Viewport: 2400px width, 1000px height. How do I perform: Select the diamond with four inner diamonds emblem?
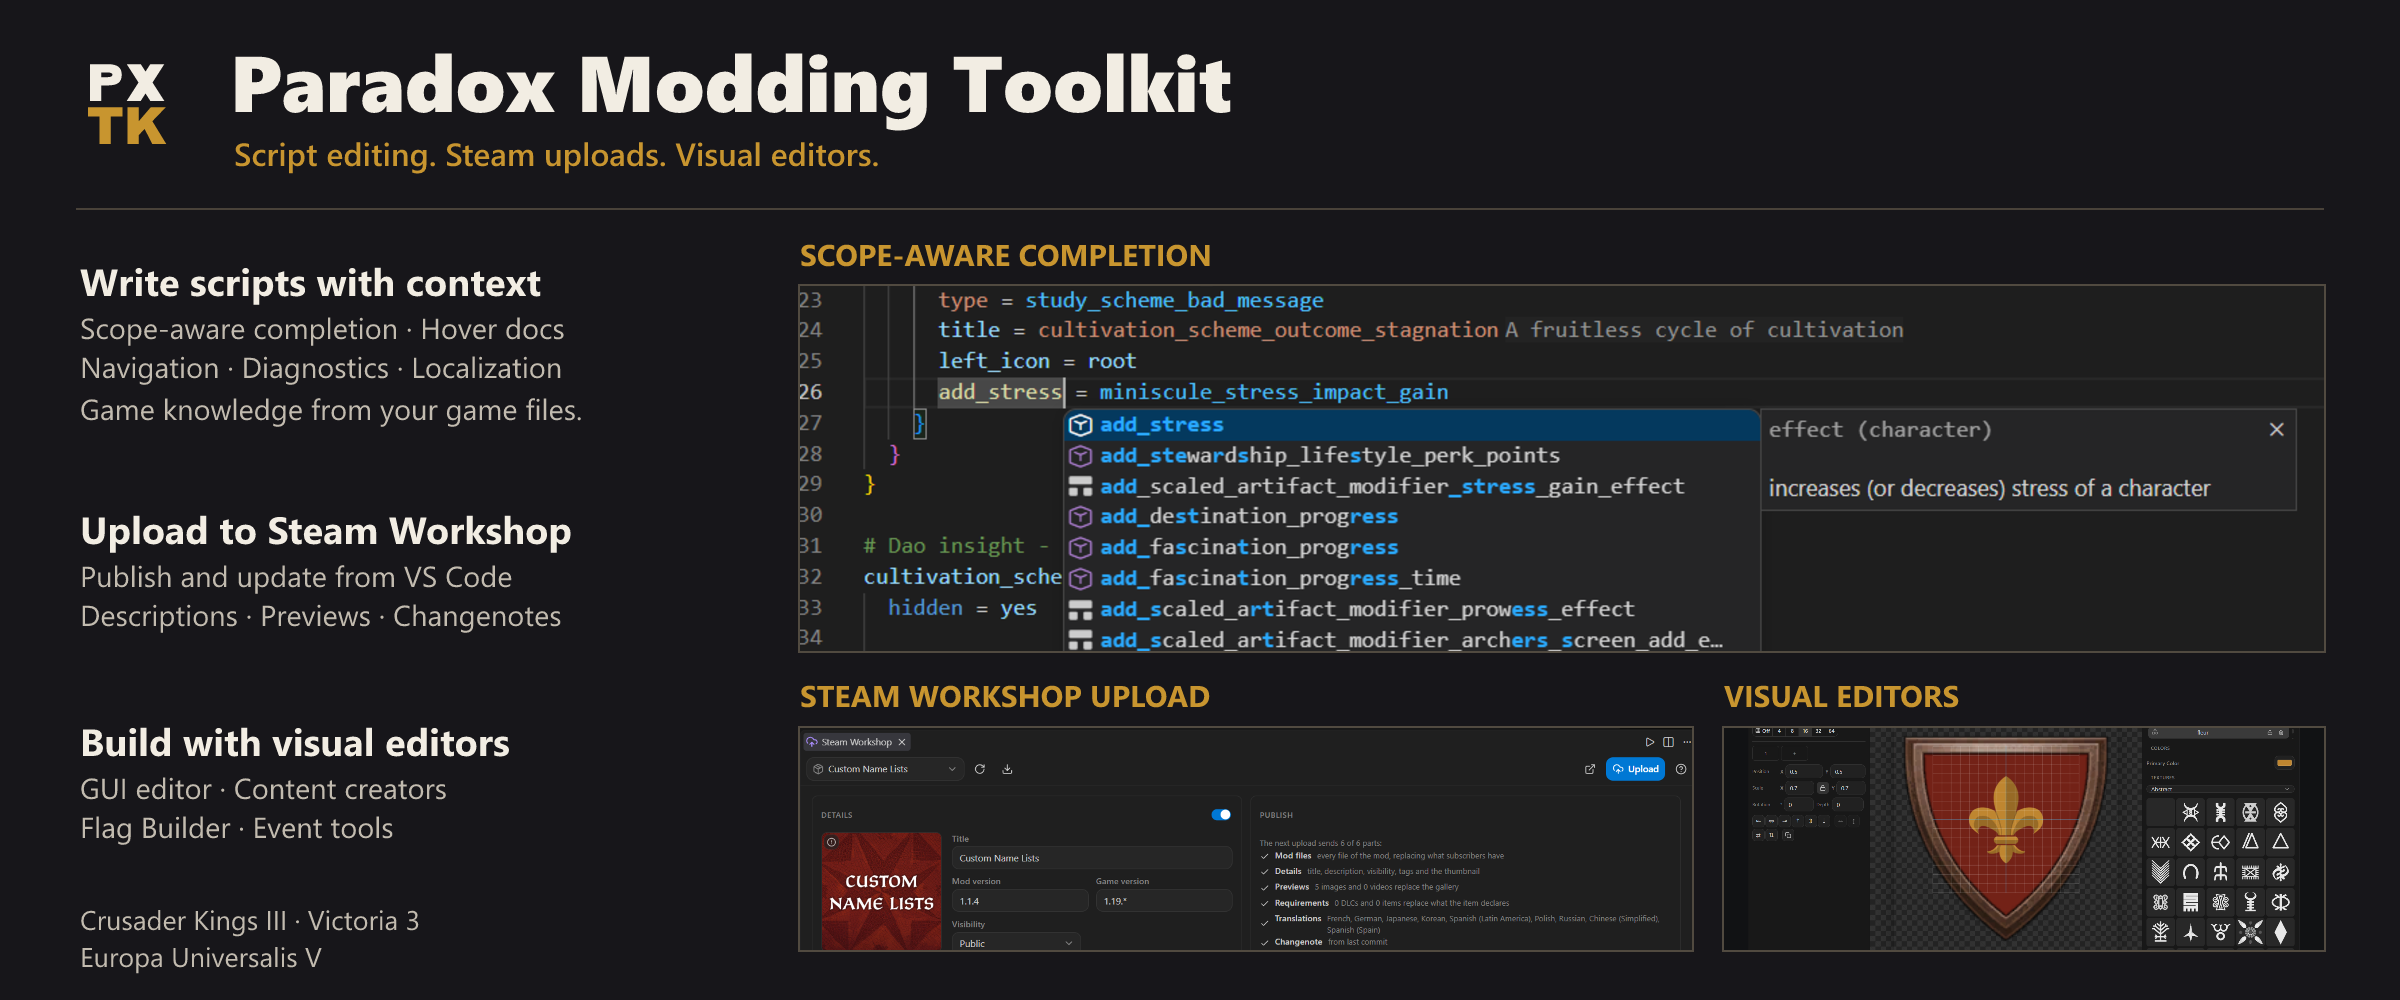pos(2190,842)
